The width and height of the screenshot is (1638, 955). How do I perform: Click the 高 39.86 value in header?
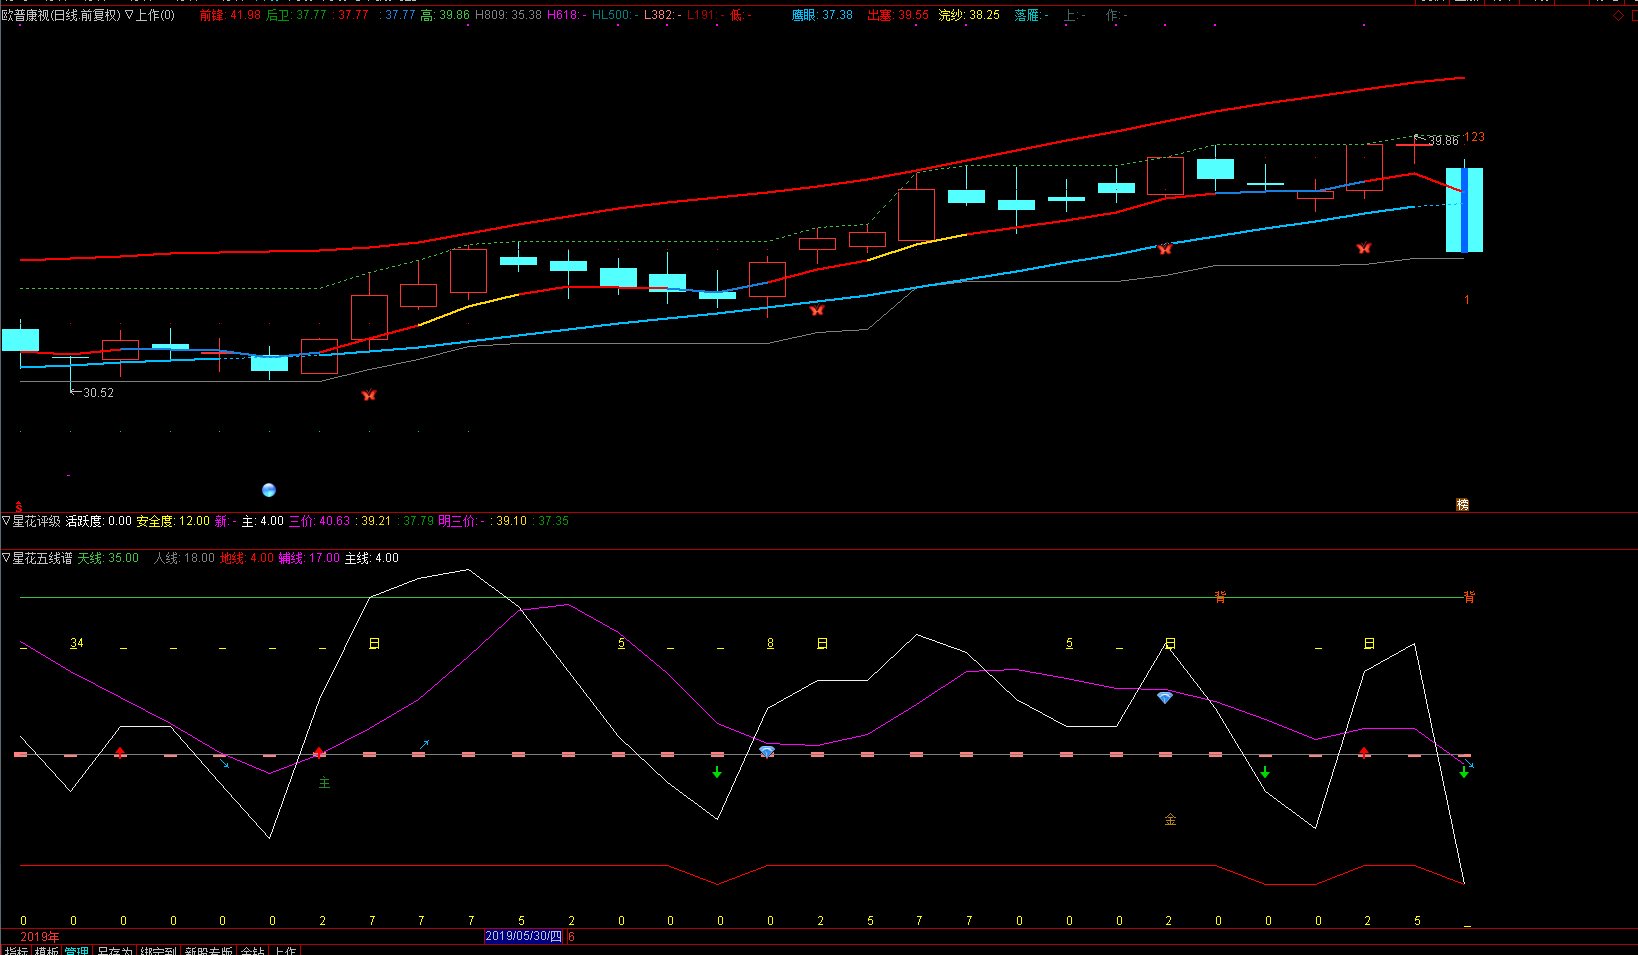coord(445,15)
